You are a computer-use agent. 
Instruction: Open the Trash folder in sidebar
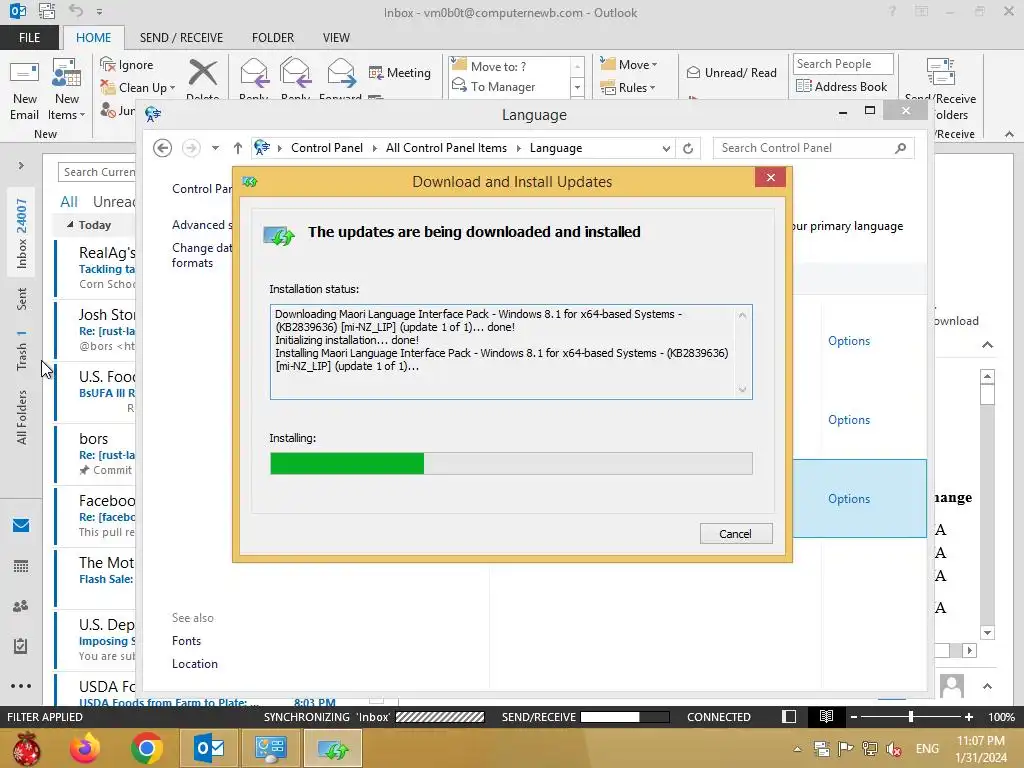[x=22, y=351]
